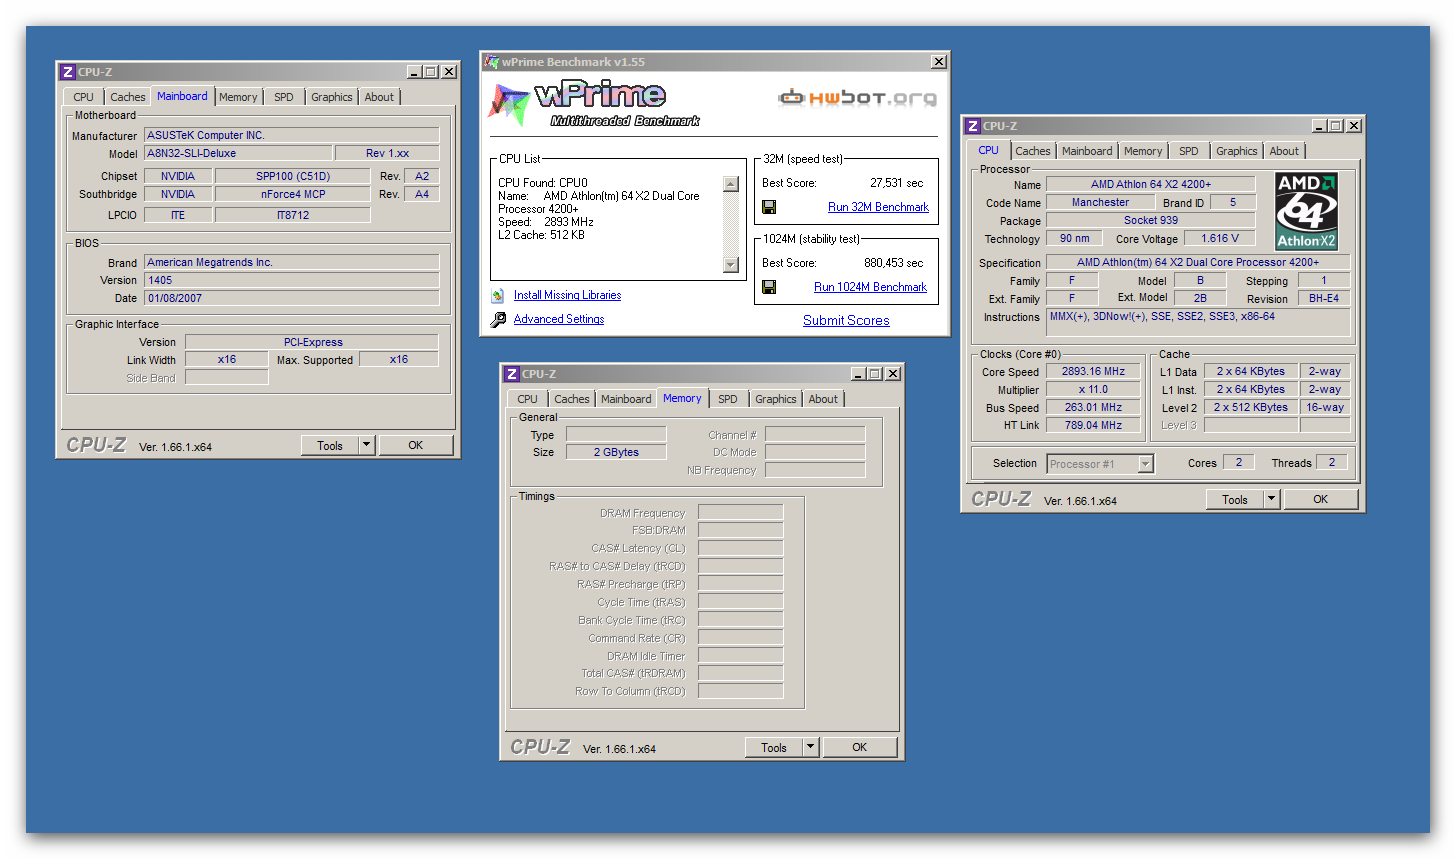Click Tools button in right CPU-Z window
The width and height of the screenshot is (1456, 859).
click(1235, 499)
